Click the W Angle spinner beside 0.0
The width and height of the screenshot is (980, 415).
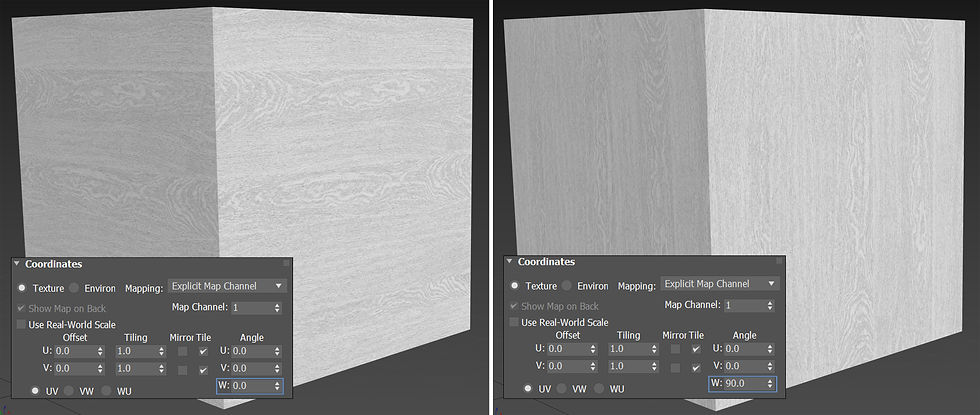tap(278, 386)
